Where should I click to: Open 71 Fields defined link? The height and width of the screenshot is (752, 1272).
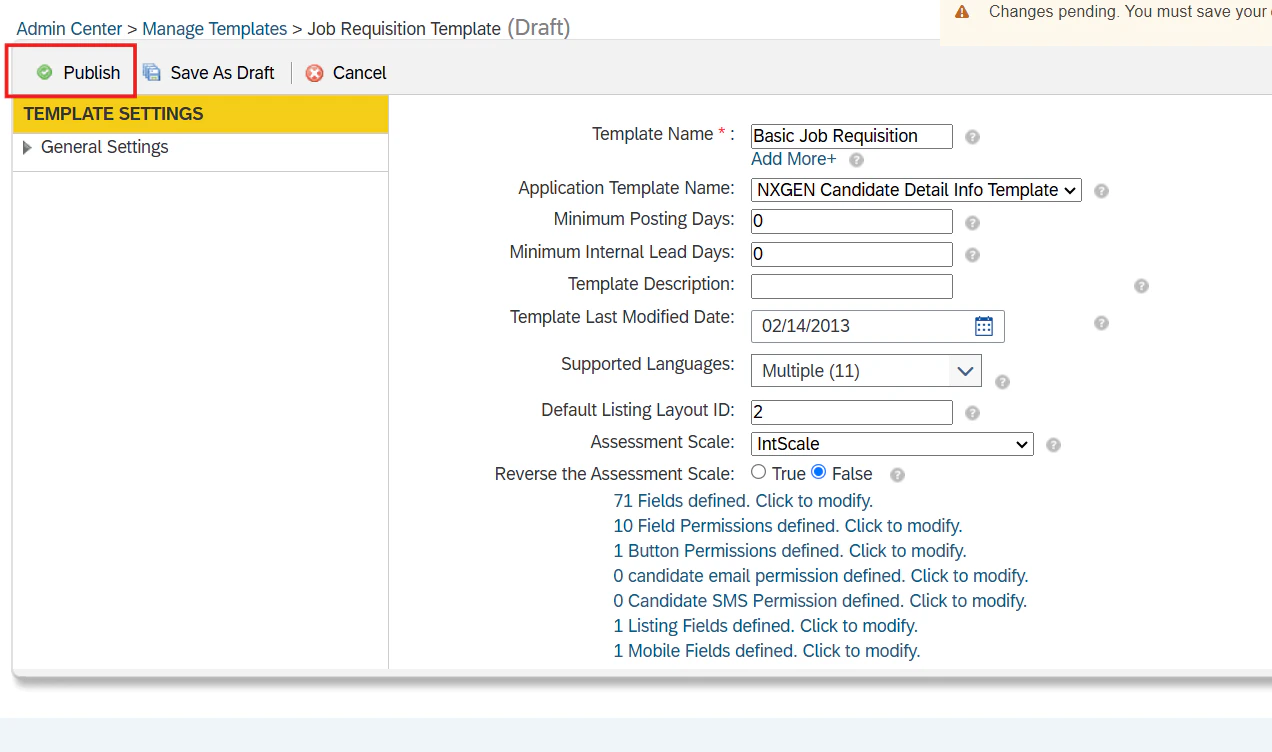(743, 501)
